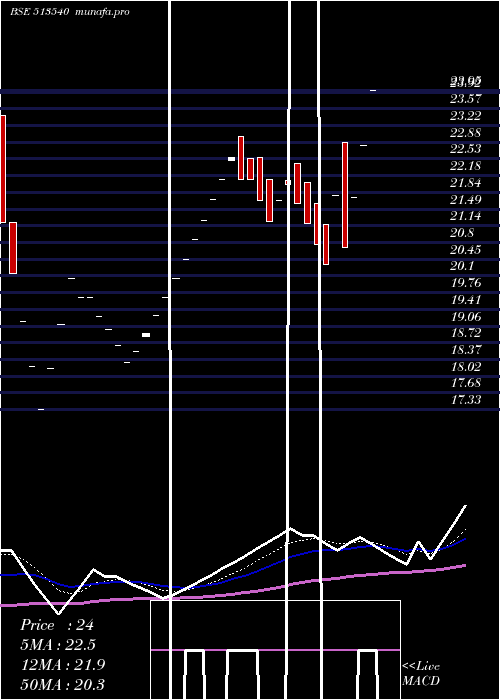Click the 18.02 price axis label
This screenshot has height=700, width=500.
click(x=465, y=367)
